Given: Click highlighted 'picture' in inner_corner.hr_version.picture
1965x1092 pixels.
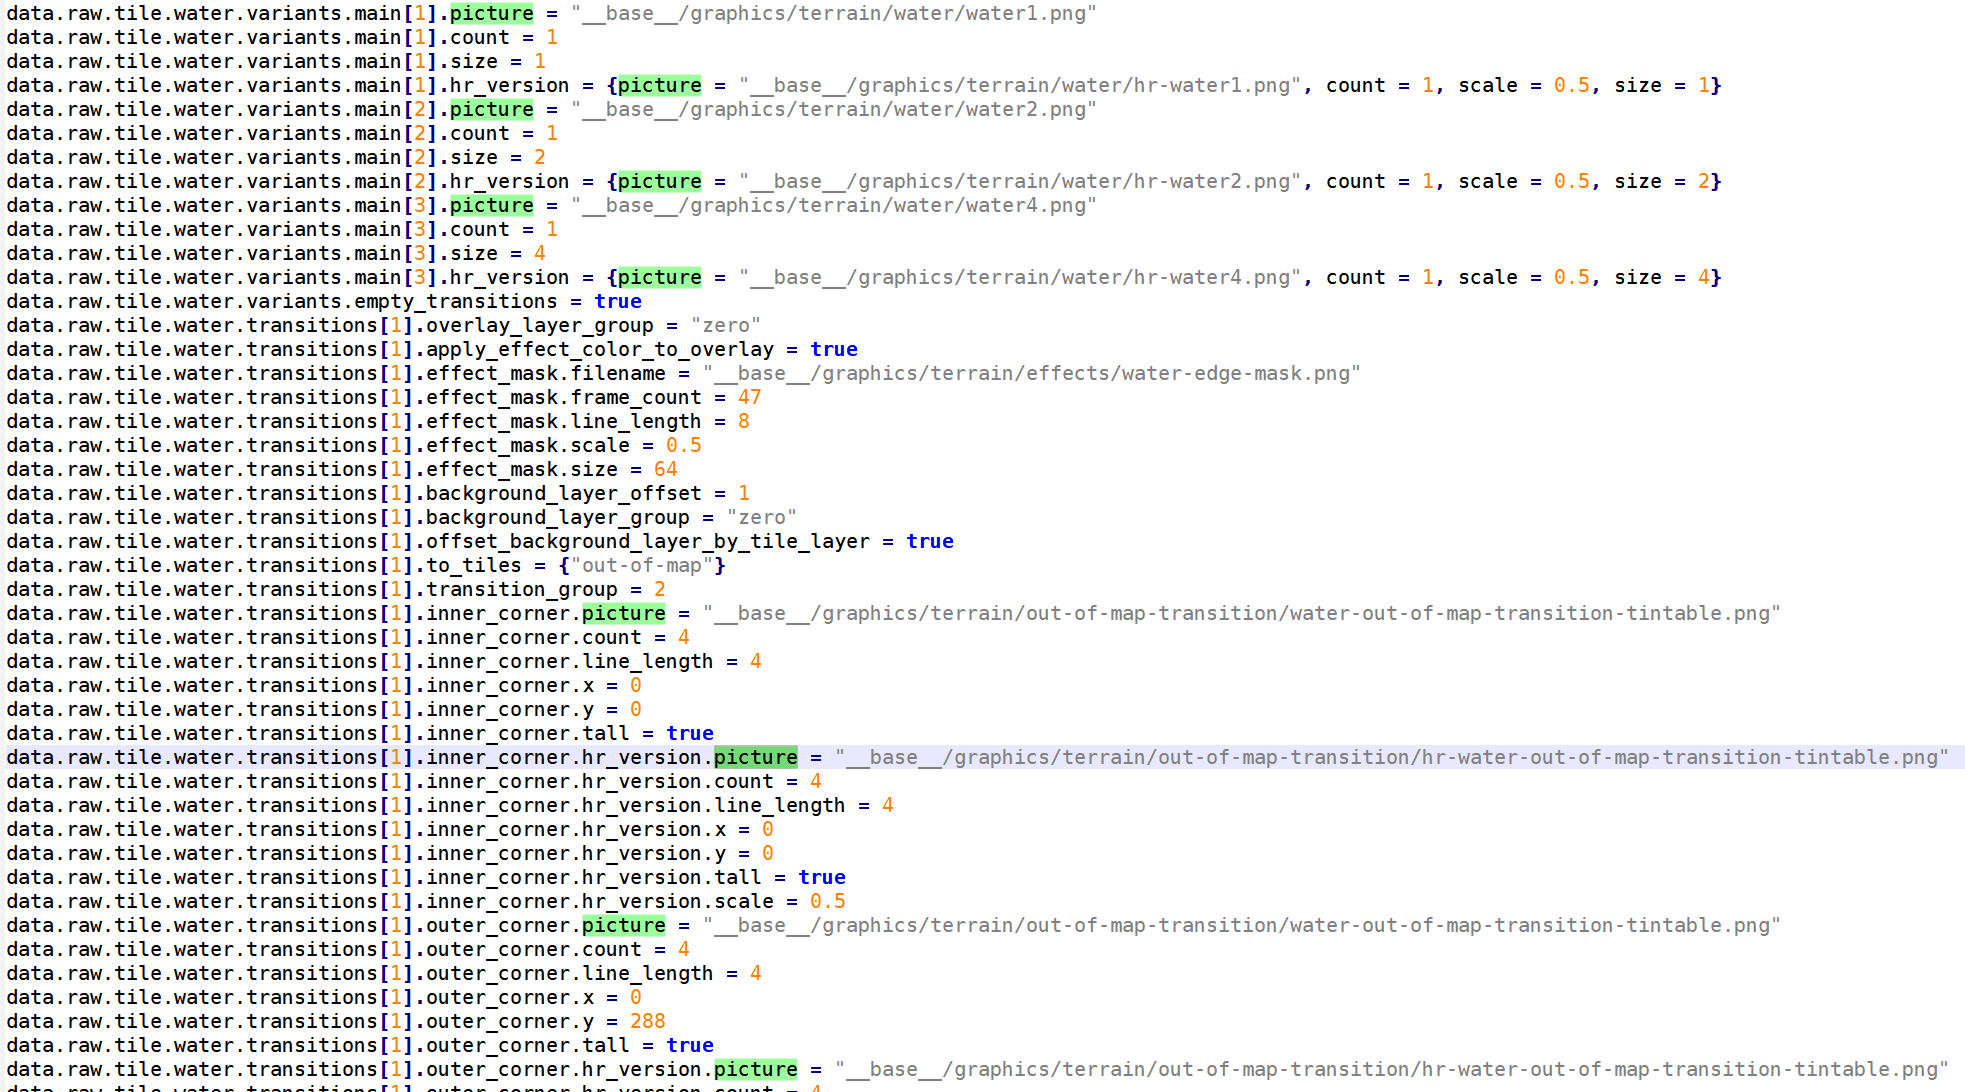Looking at the screenshot, I should pyautogui.click(x=755, y=757).
